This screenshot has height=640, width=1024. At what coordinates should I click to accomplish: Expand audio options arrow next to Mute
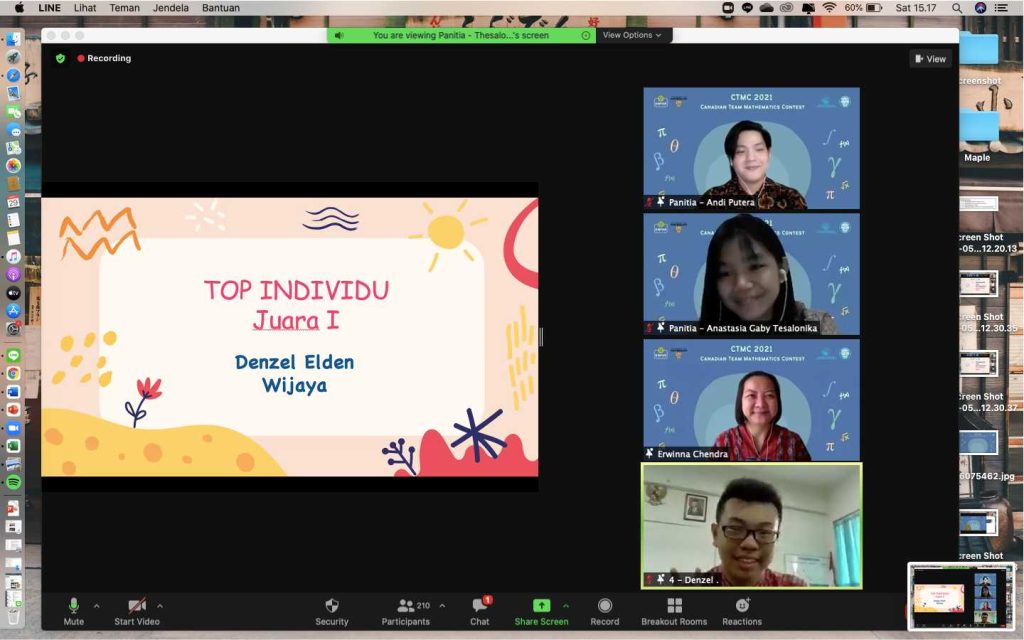point(97,605)
